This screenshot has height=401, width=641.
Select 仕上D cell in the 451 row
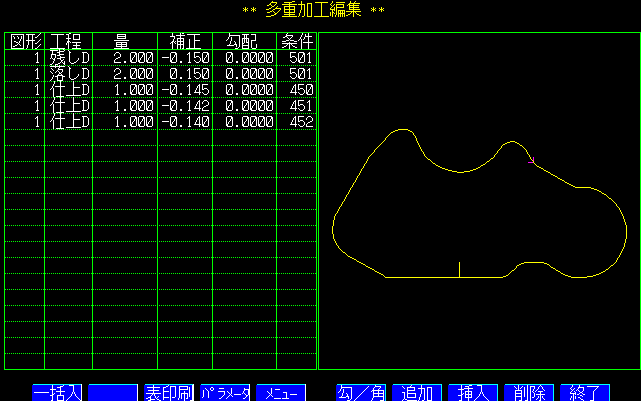coord(69,106)
